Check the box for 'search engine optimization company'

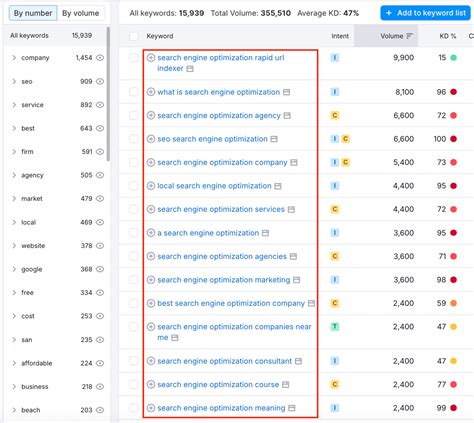(134, 162)
